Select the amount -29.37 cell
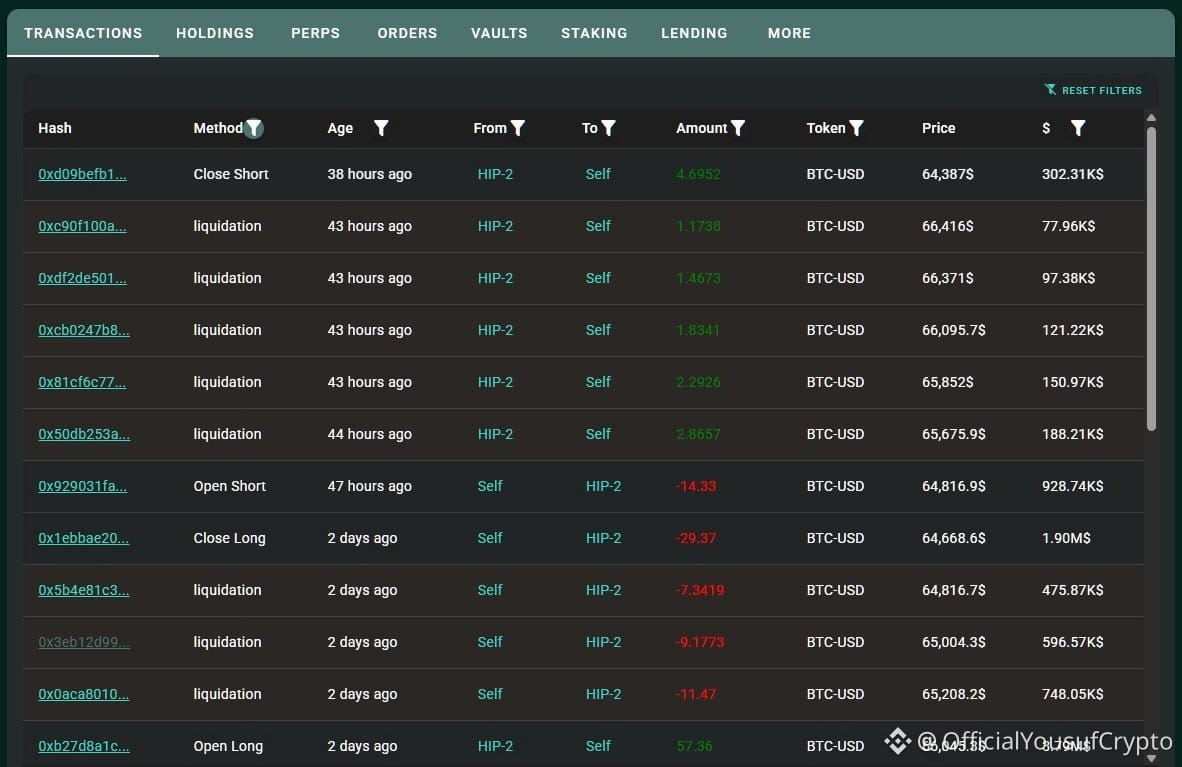The image size is (1182, 767). 696,538
